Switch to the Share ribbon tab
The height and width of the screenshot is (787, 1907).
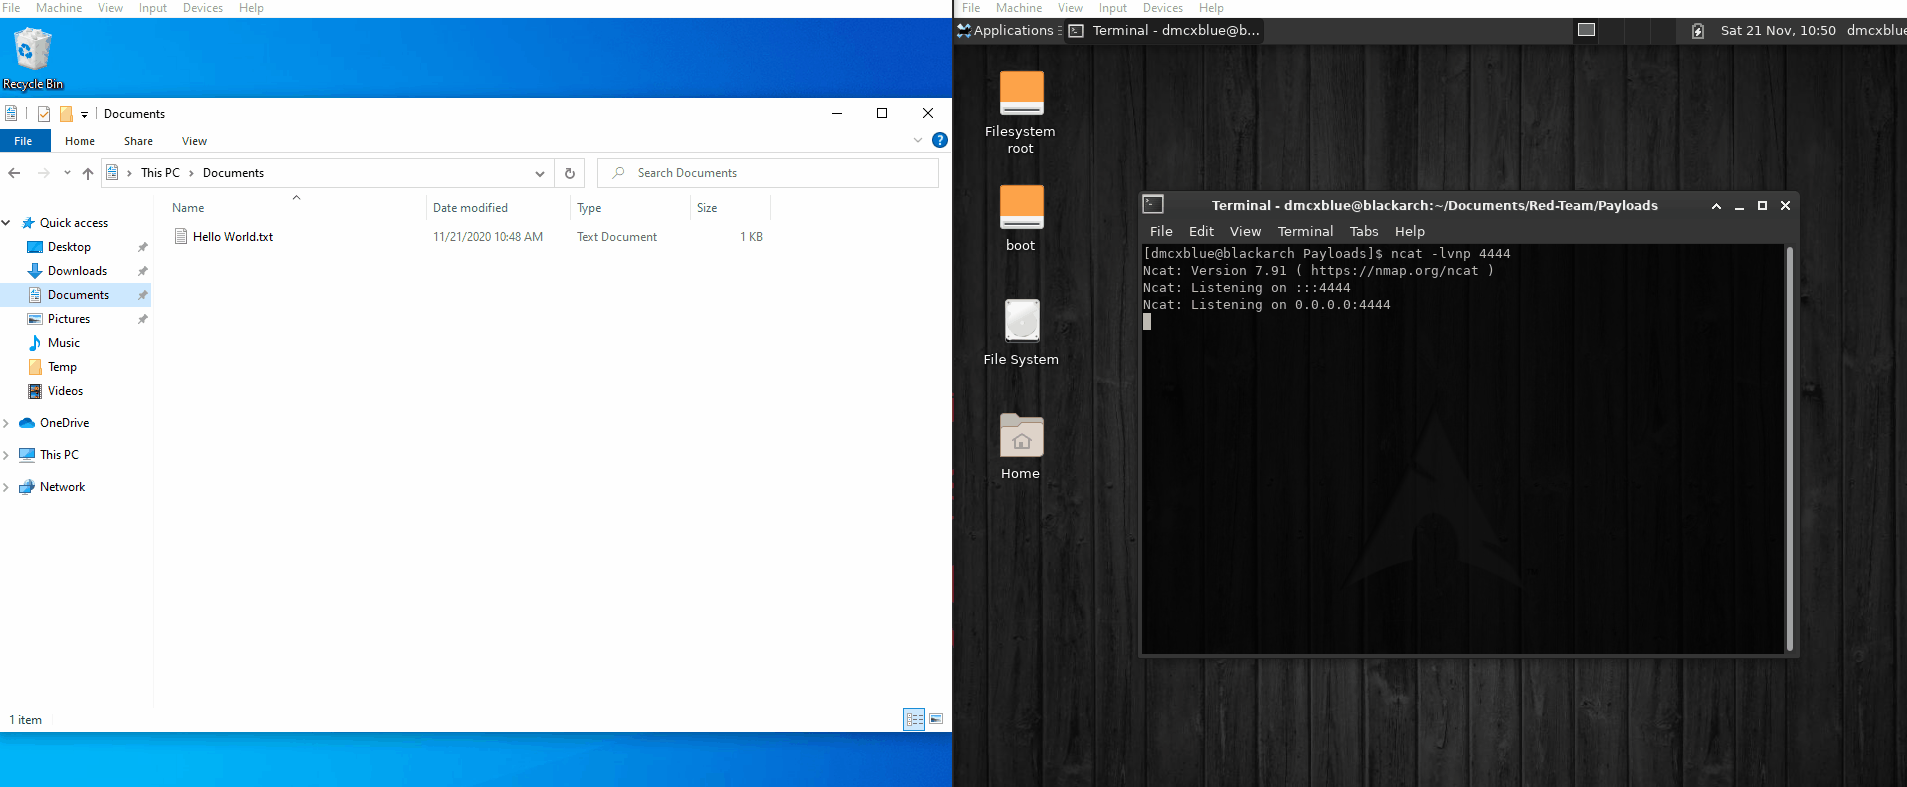point(138,141)
